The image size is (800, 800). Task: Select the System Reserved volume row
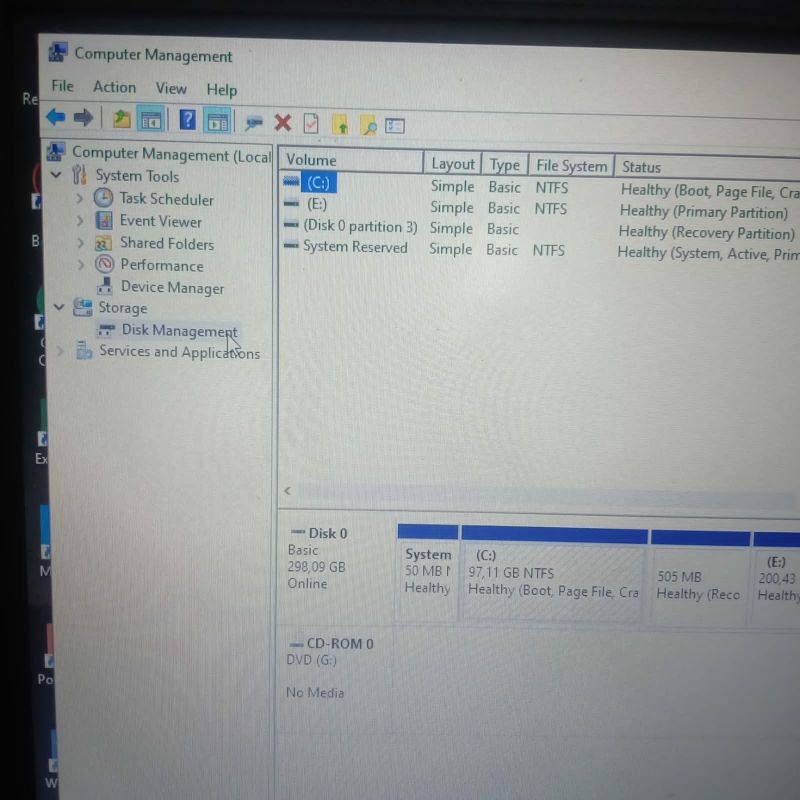coord(539,249)
